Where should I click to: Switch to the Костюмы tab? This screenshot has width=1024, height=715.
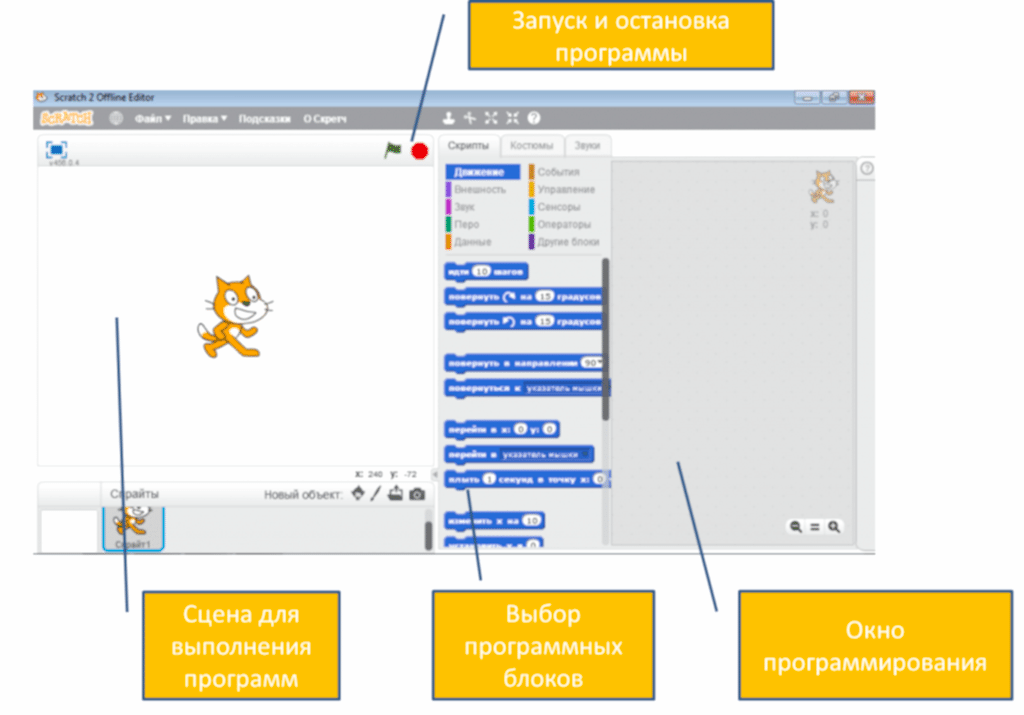point(533,145)
